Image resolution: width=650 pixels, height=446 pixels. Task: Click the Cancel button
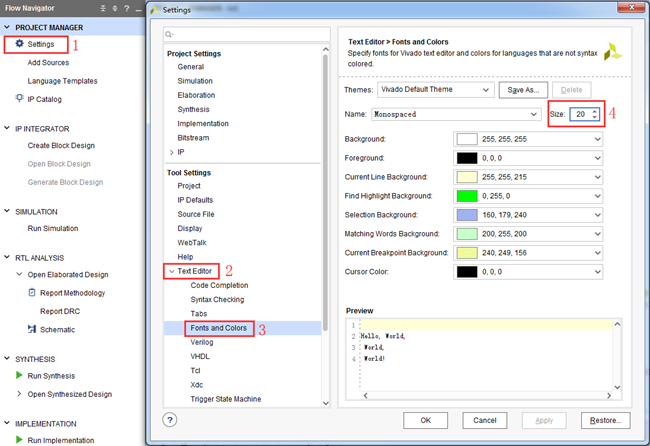point(485,420)
